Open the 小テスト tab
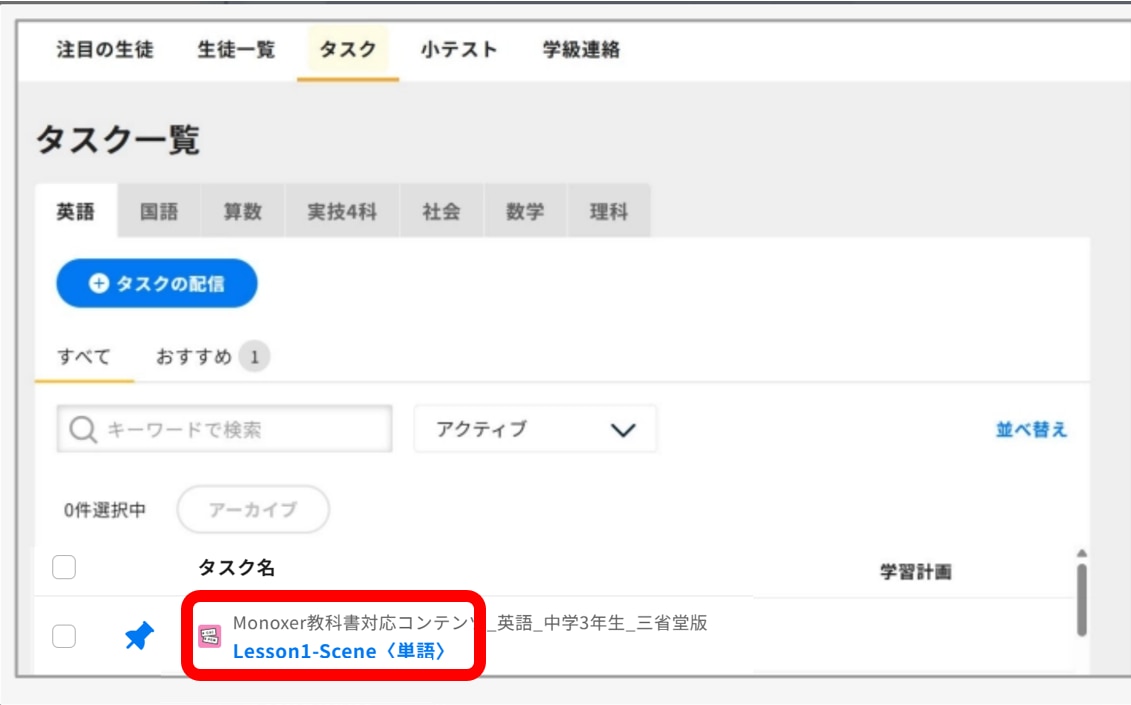The image size is (1131, 705). tap(459, 49)
